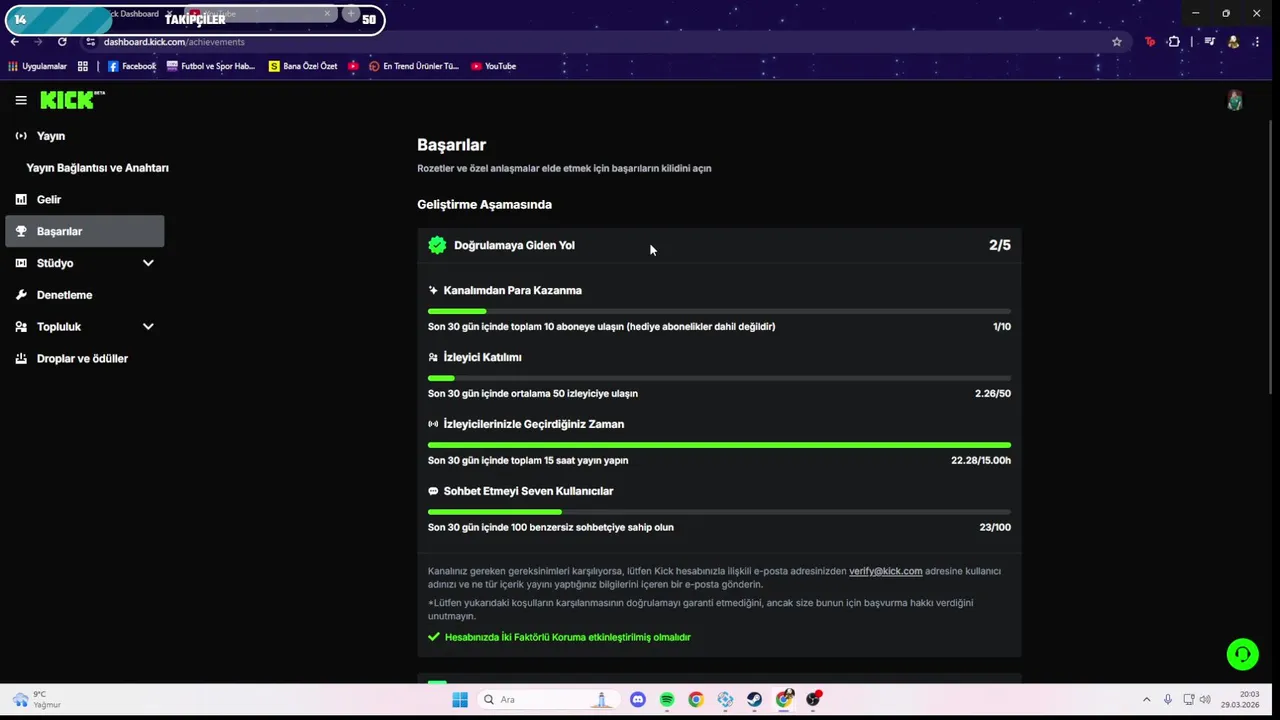1280x720 pixels.
Task: Click the 22.28/15.00h value
Action: coord(981,461)
